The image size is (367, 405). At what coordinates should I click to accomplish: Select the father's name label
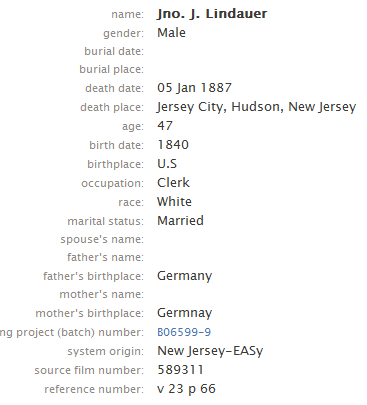click(105, 257)
